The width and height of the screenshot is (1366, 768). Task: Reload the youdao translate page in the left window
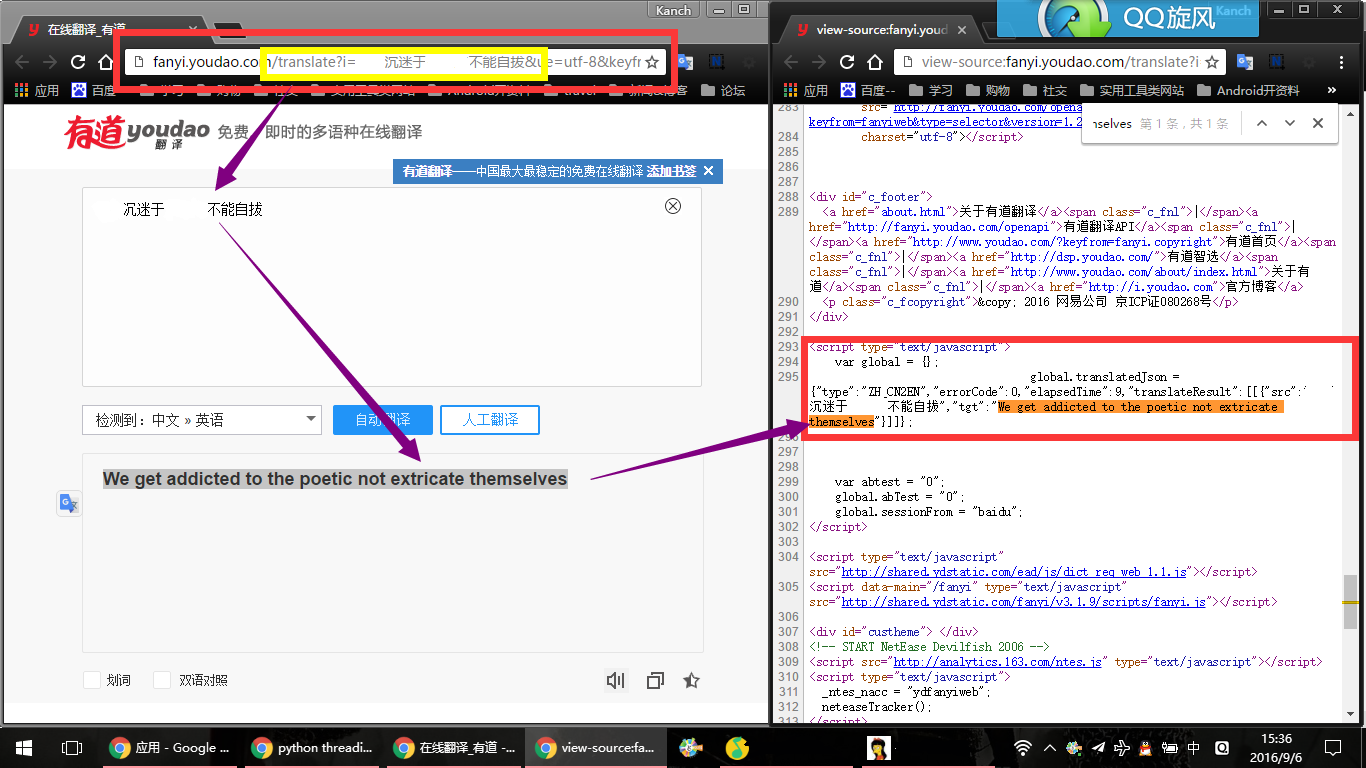[x=78, y=62]
